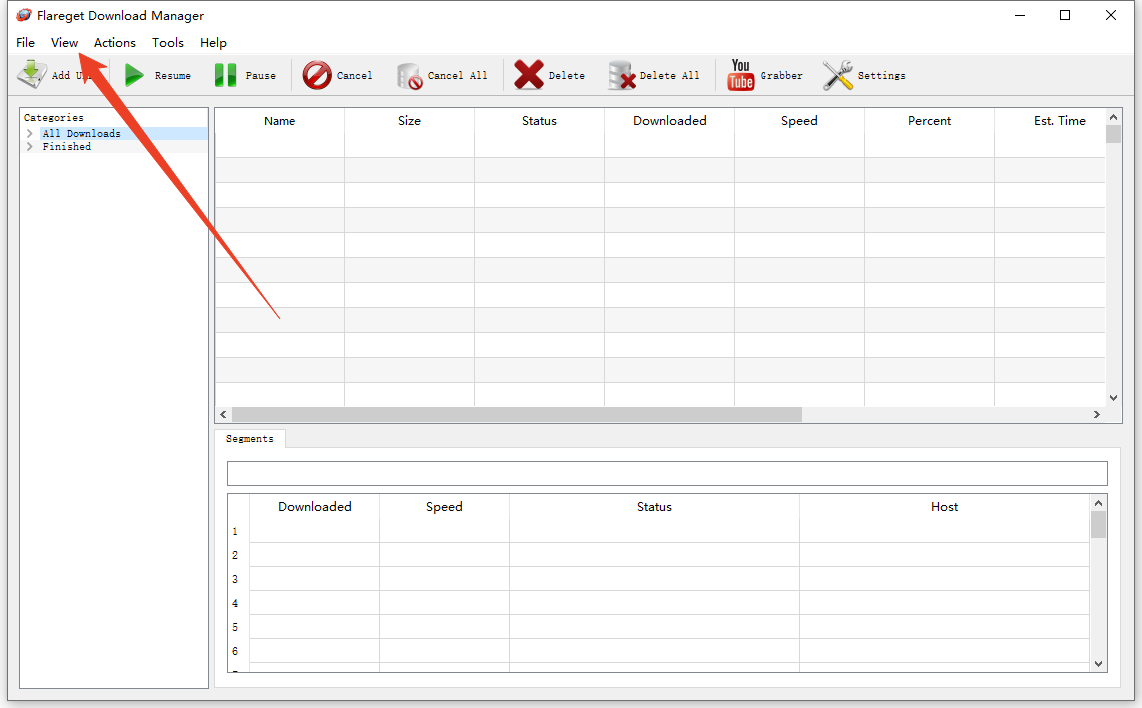Viewport: 1142px width, 708px height.
Task: Click the segments table scroll down arrow
Action: pyautogui.click(x=1098, y=664)
